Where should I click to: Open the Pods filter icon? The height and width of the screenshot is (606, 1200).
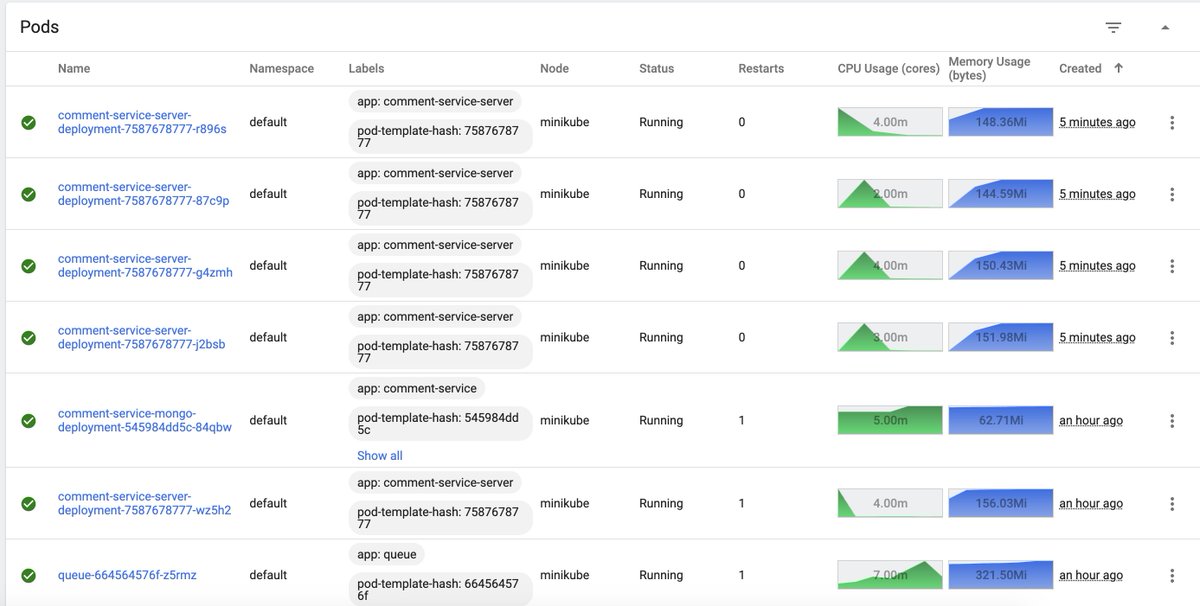(x=1113, y=27)
